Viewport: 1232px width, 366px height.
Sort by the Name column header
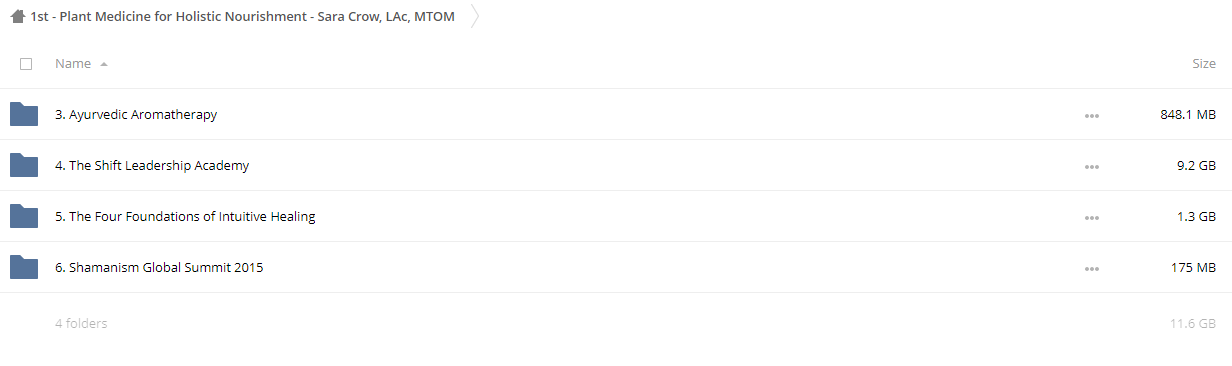(73, 64)
